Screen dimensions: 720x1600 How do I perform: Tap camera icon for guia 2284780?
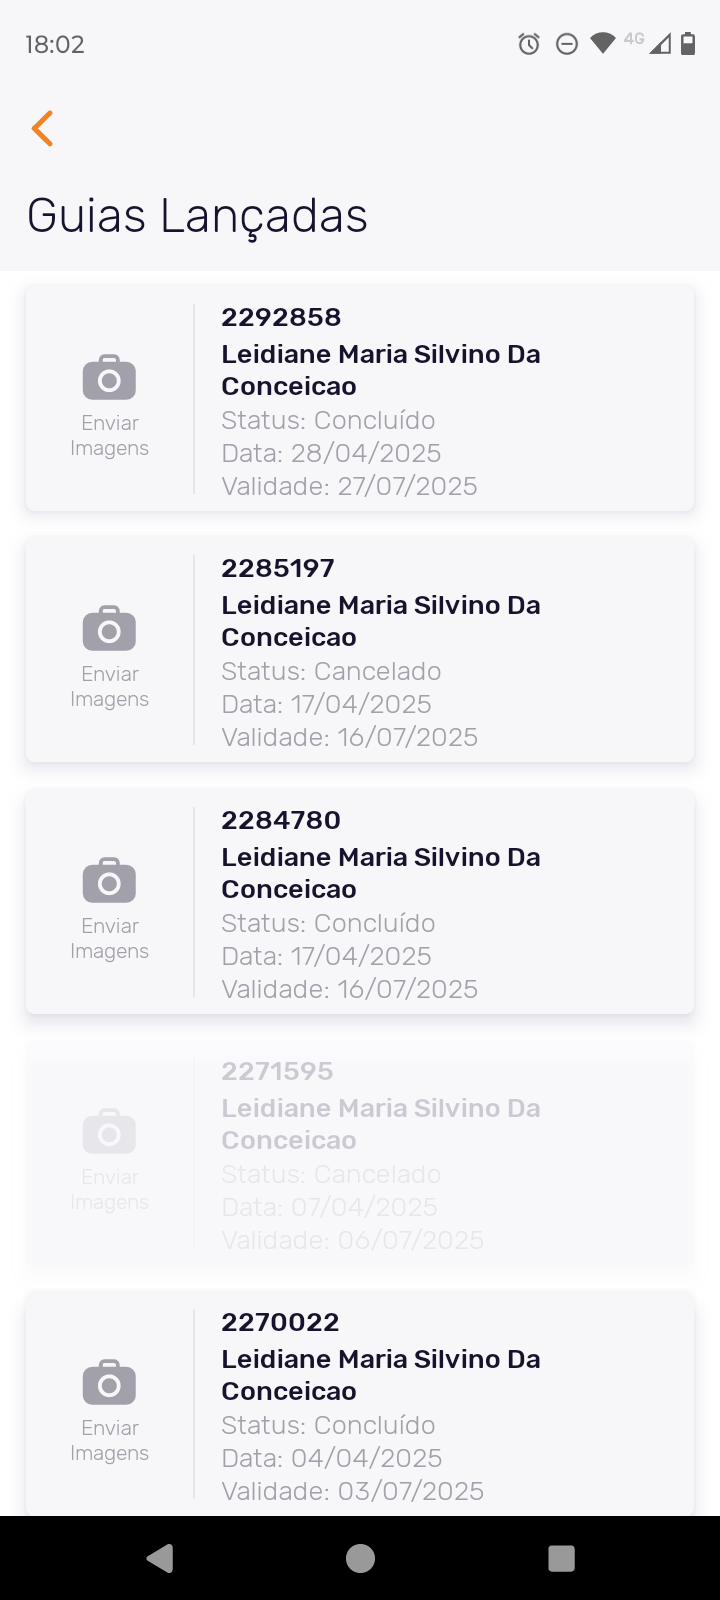tap(109, 881)
